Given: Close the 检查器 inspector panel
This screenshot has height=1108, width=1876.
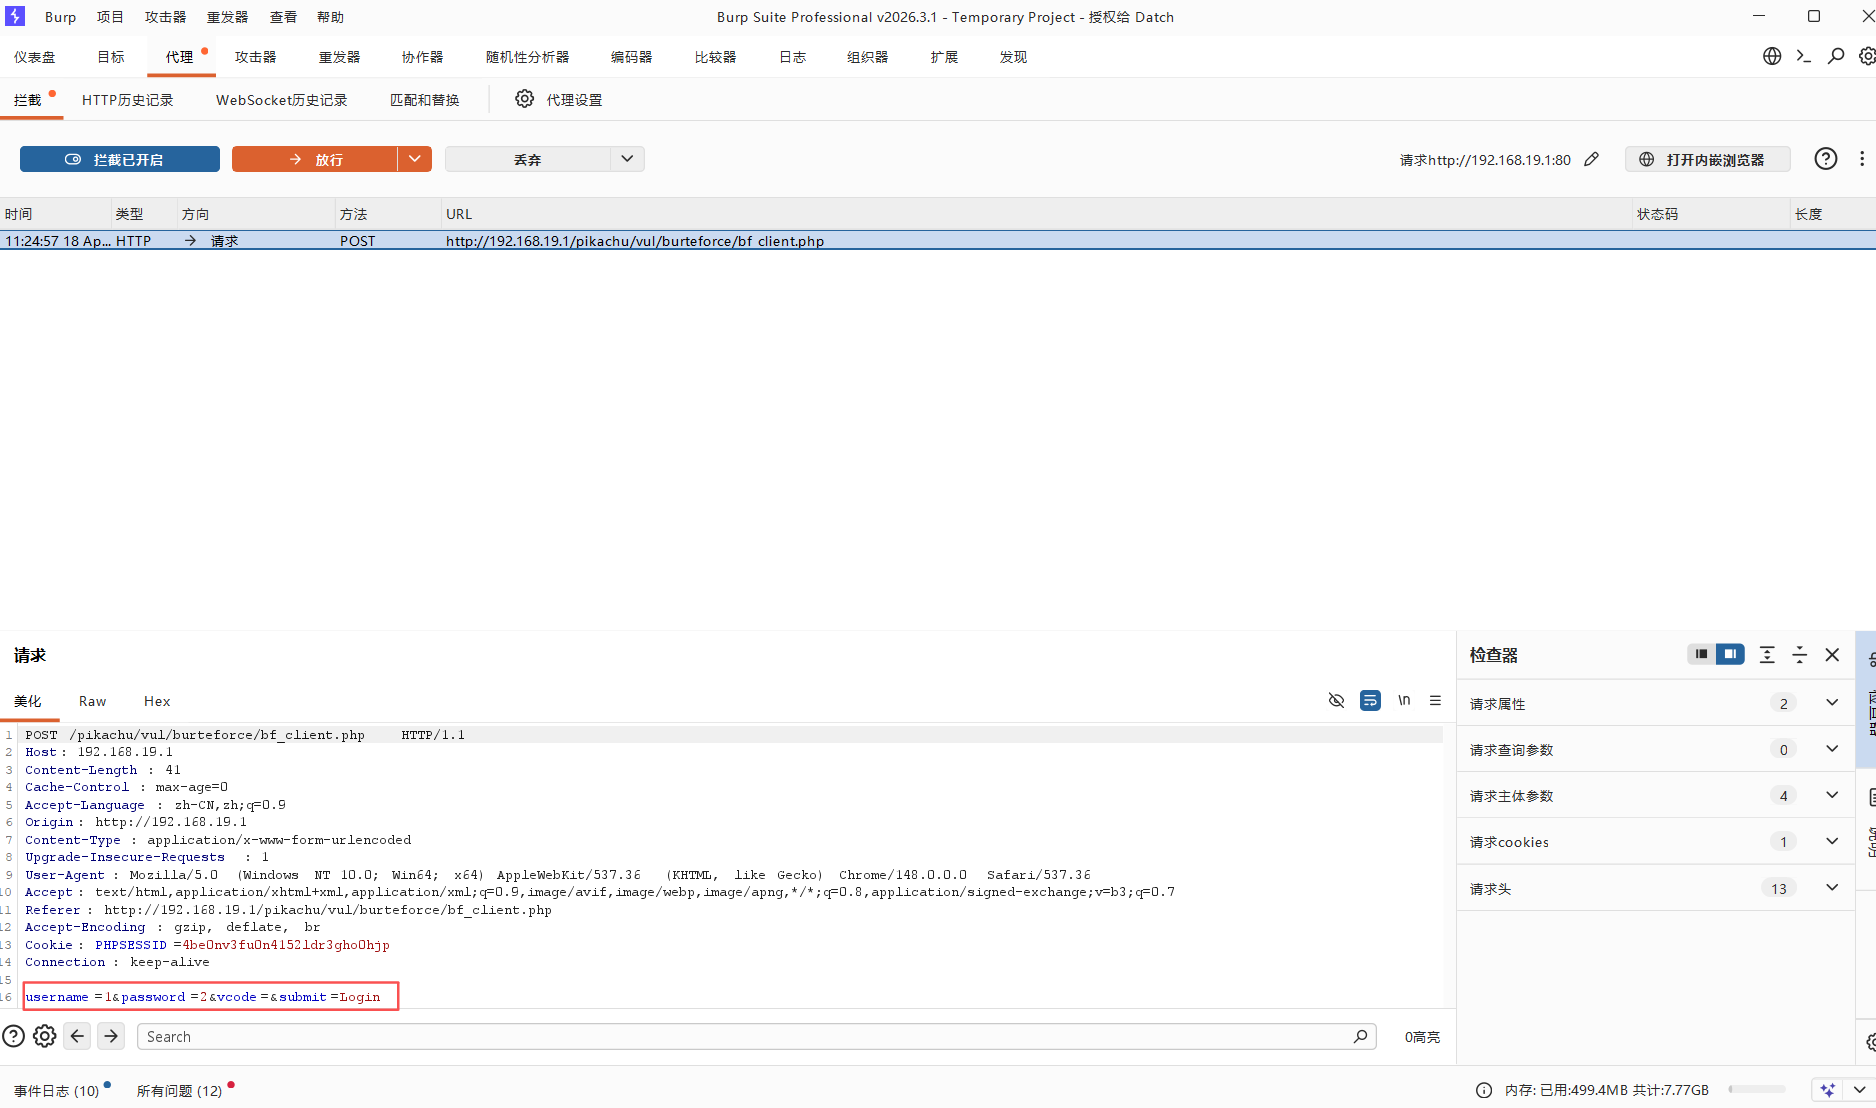Looking at the screenshot, I should coord(1832,654).
